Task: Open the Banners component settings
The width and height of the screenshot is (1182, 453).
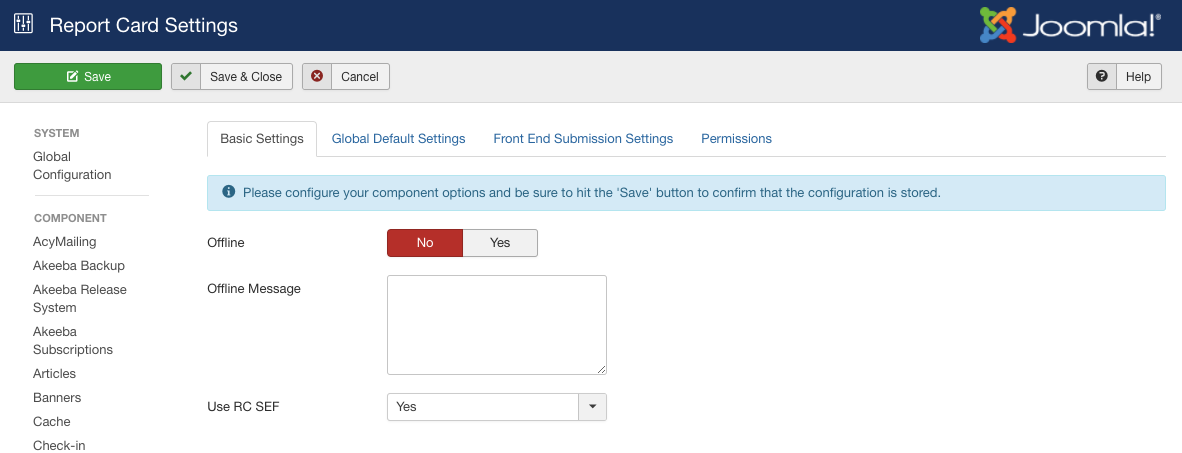Action: coord(57,397)
